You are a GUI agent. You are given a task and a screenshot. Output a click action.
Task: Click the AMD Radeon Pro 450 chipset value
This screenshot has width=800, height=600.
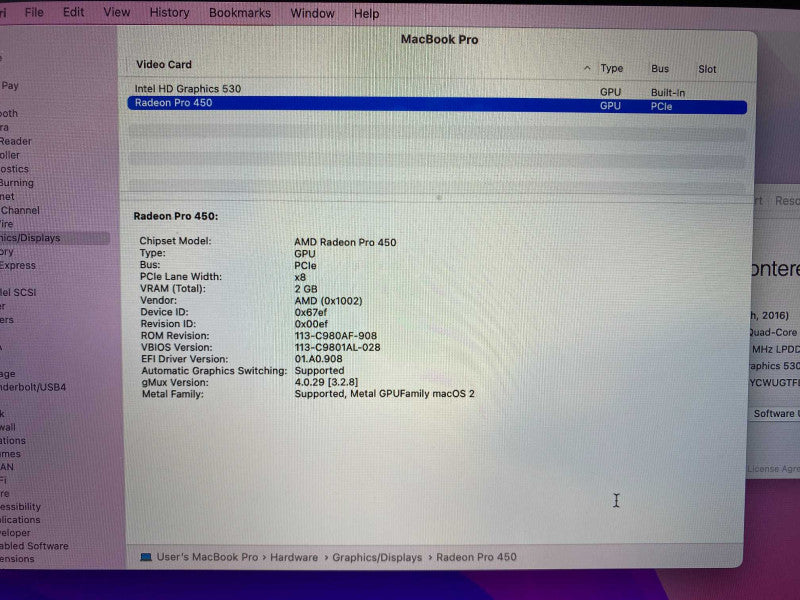pos(345,242)
